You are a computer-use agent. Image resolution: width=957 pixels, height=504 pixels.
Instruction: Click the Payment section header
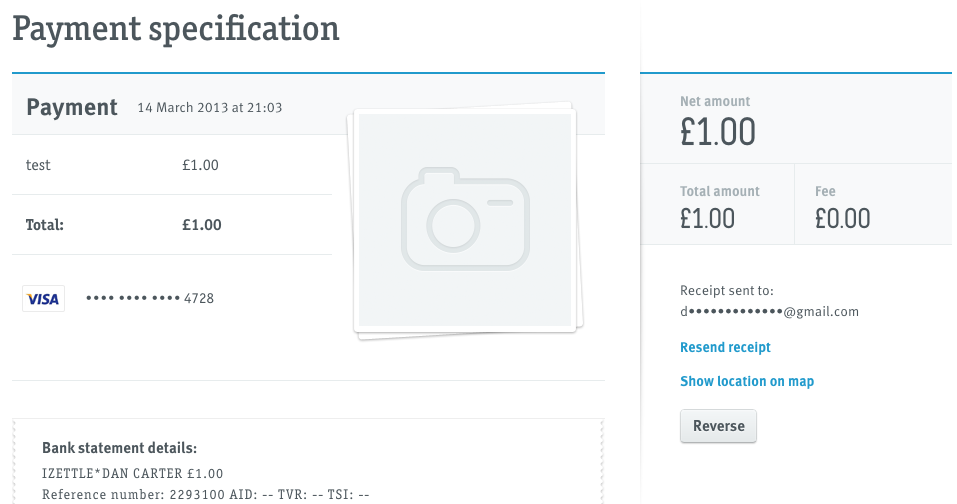coord(71,107)
